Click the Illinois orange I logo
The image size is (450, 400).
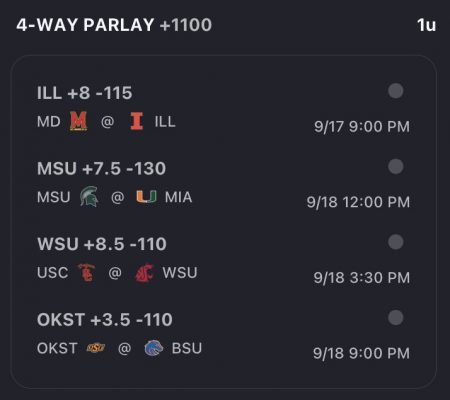click(137, 121)
